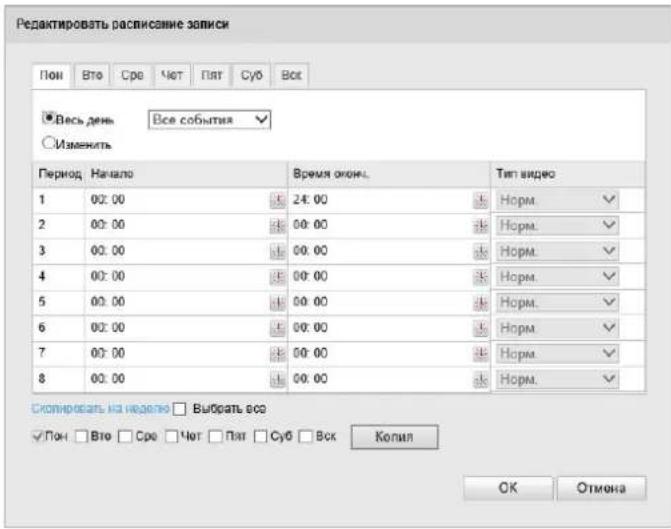Switch to the Суб day tab
This screenshot has height=529, width=671.
(x=252, y=76)
